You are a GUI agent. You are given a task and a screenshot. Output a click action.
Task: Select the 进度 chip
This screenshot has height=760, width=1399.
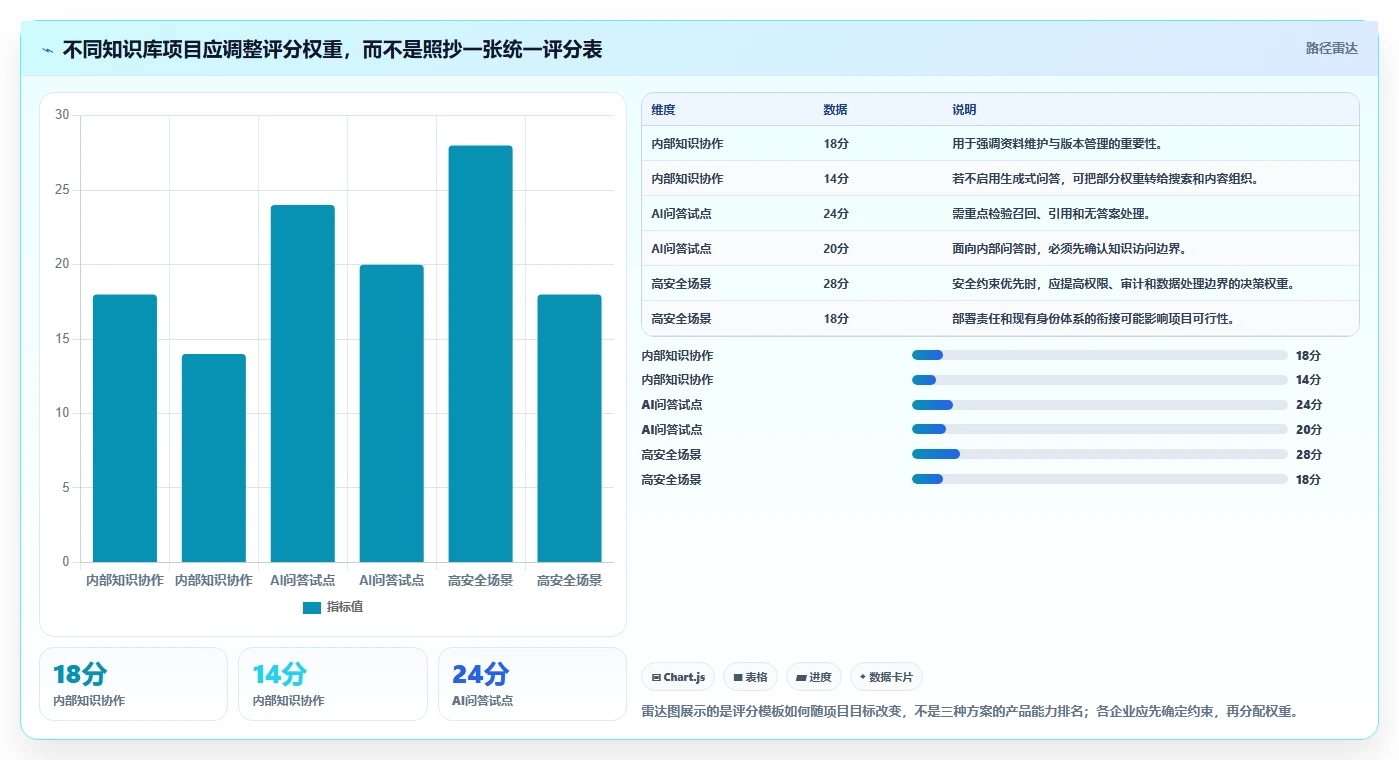coord(814,677)
